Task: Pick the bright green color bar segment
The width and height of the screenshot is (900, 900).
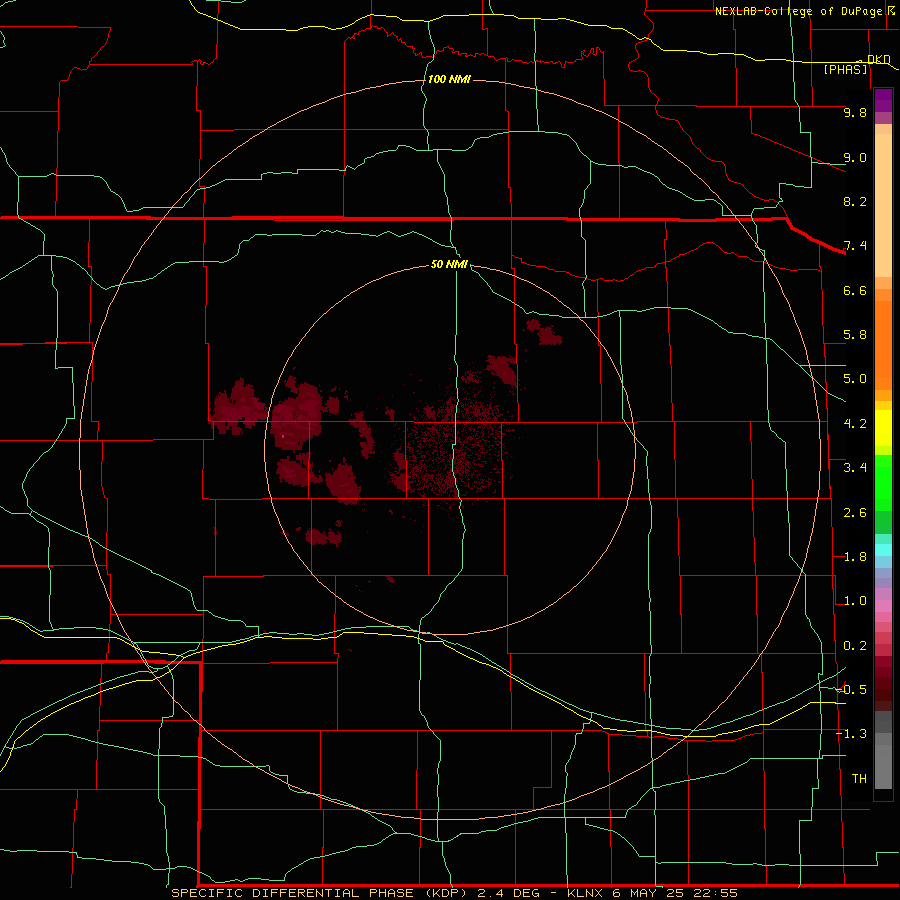Action: [x=883, y=483]
